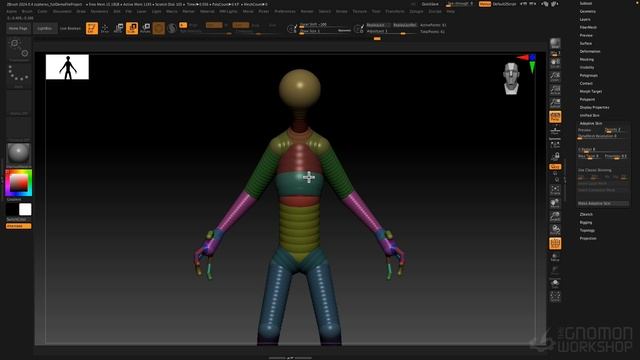
Task: Toggle the Floor grid
Action: pyautogui.click(x=555, y=130)
